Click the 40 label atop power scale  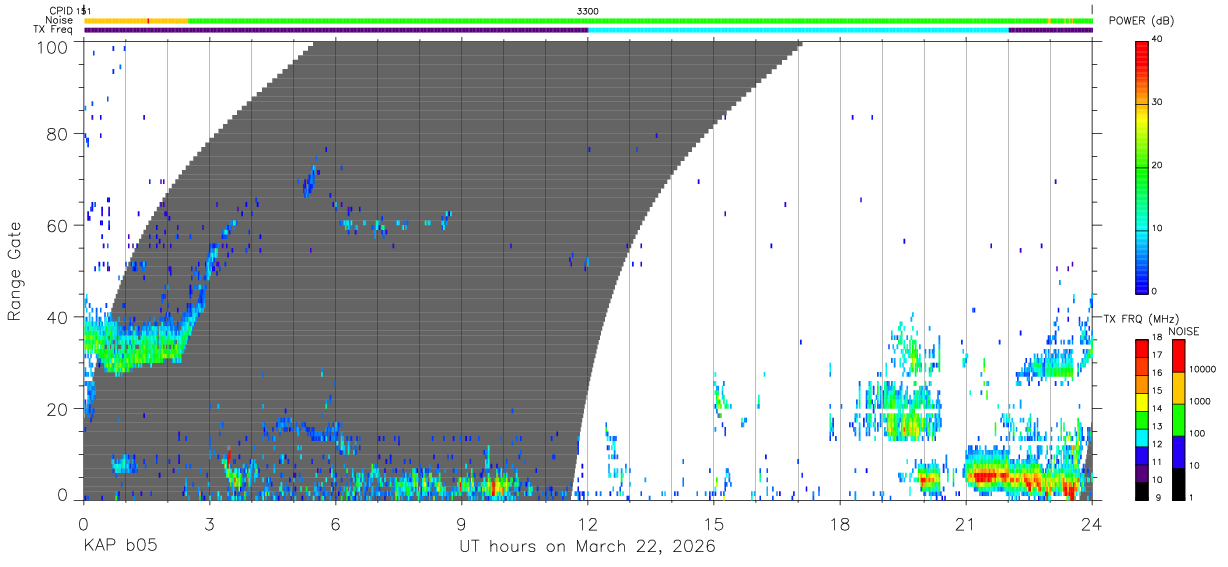click(x=1159, y=40)
